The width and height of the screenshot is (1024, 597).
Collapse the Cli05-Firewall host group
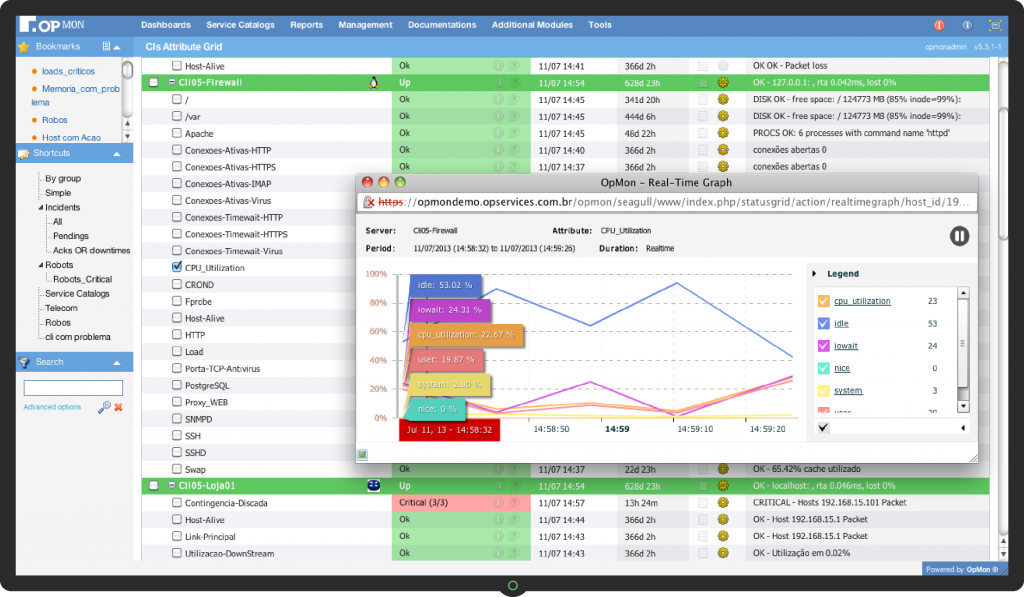pyautogui.click(x=172, y=82)
